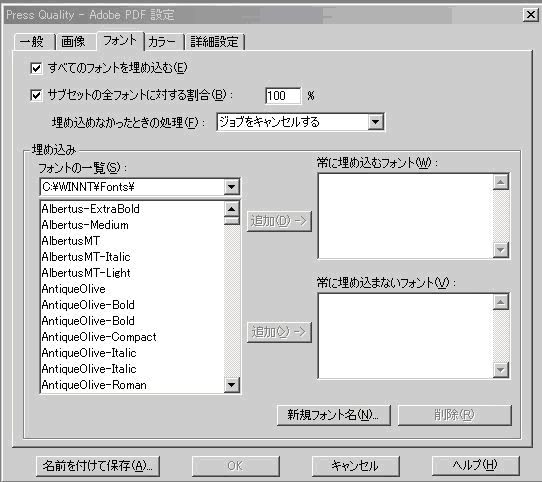Toggle サブセットの全フォント checkbox
The image size is (542, 482).
(x=36, y=95)
